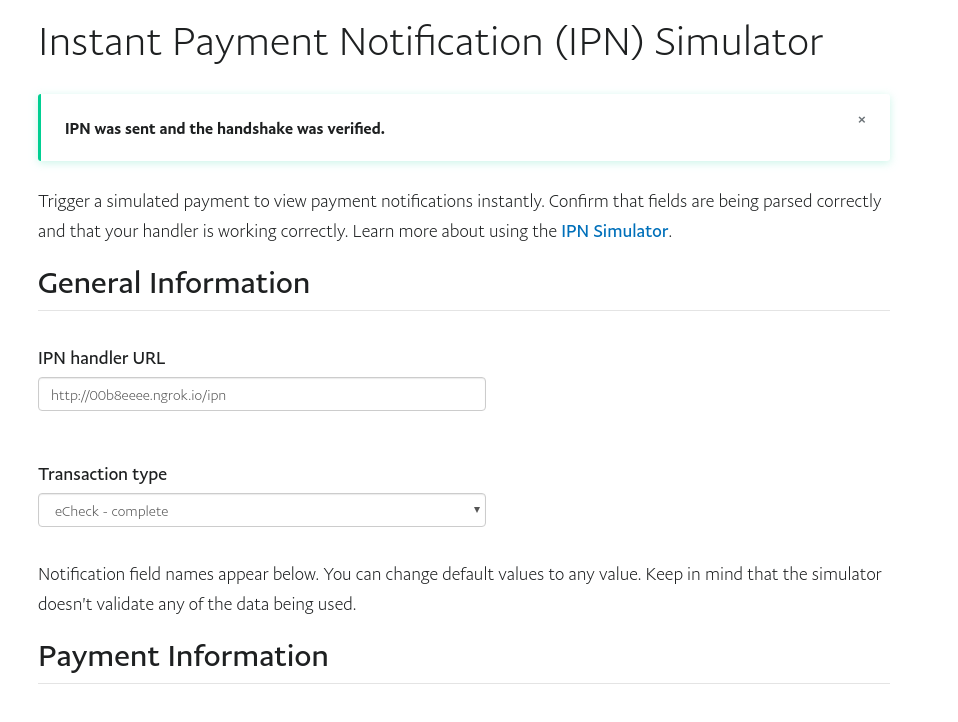Click the Payment Information section heading
This screenshot has width=958, height=722.
coord(183,656)
